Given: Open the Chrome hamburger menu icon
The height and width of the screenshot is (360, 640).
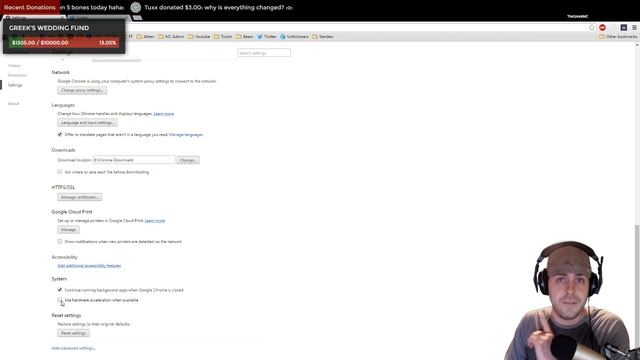Looking at the screenshot, I should coord(634,27).
